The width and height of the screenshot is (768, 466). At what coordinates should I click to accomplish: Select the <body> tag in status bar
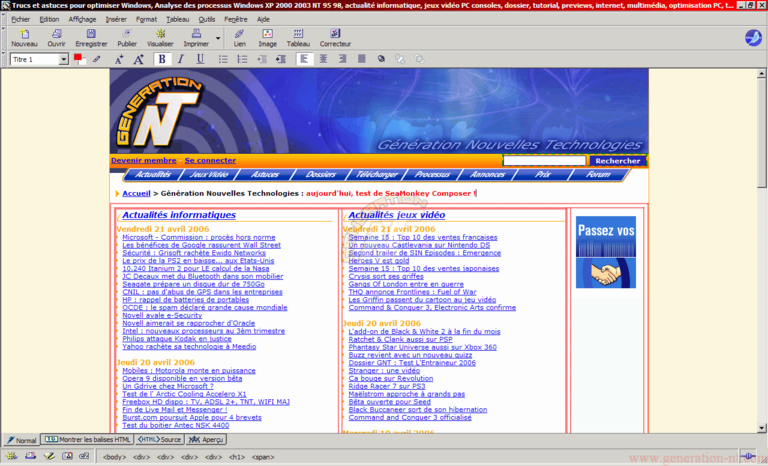pyautogui.click(x=114, y=457)
